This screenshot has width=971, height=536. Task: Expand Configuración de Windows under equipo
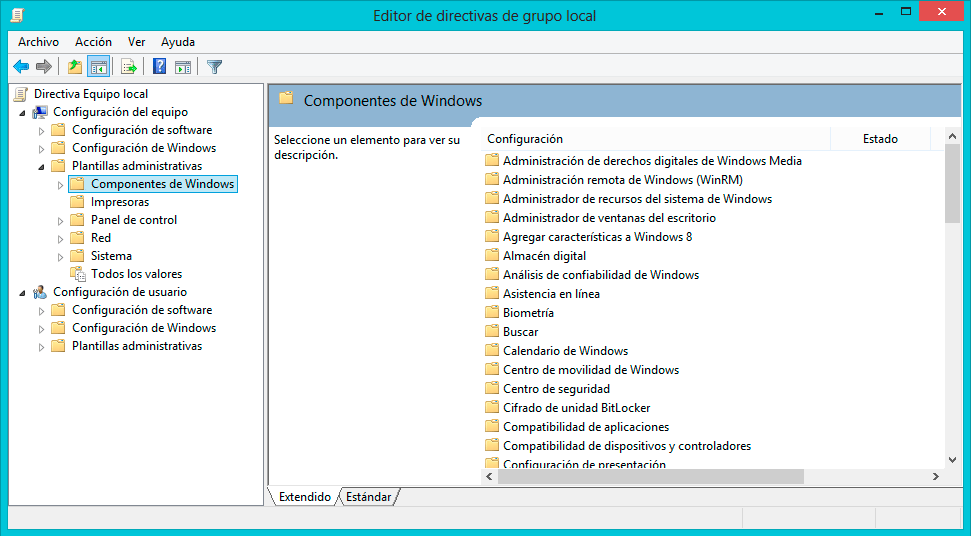tap(41, 149)
